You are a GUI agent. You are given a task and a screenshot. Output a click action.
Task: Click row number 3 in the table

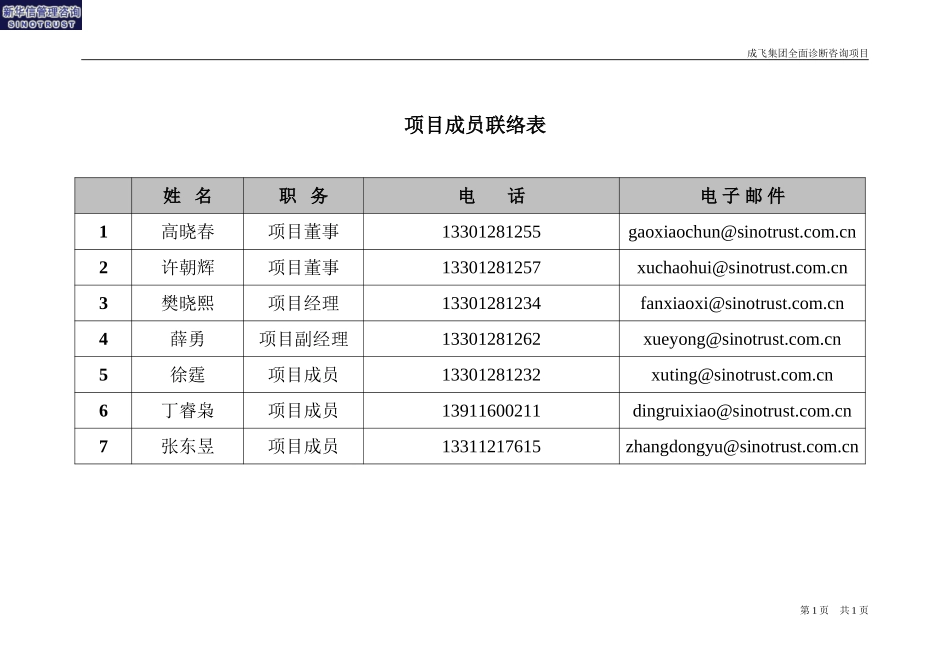[103, 303]
